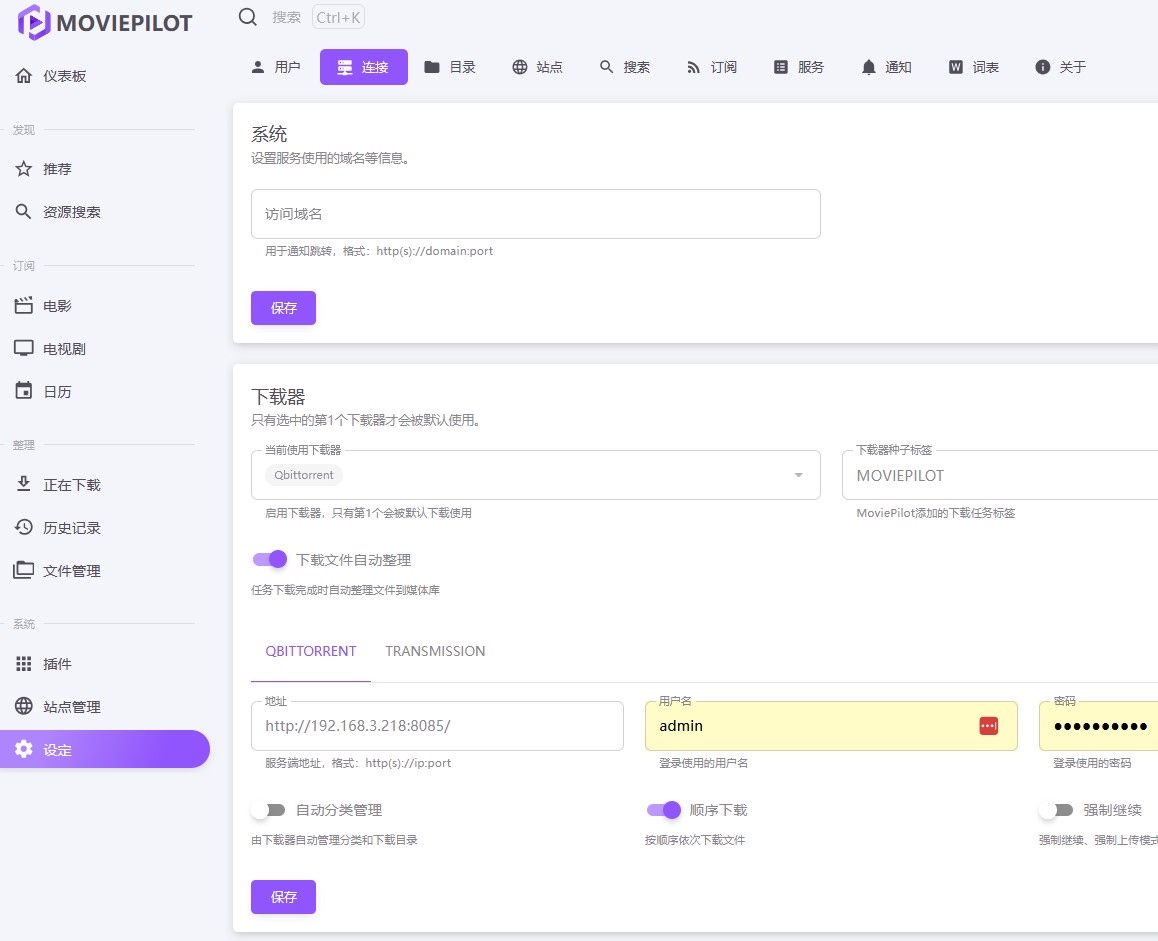Enable the automatic category management toggle

269,810
